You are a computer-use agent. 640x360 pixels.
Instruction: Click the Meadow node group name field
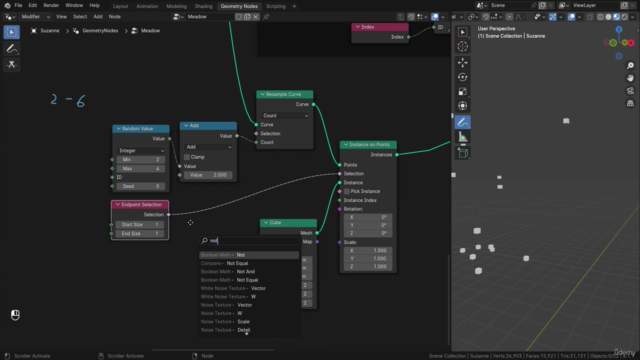[x=211, y=17]
